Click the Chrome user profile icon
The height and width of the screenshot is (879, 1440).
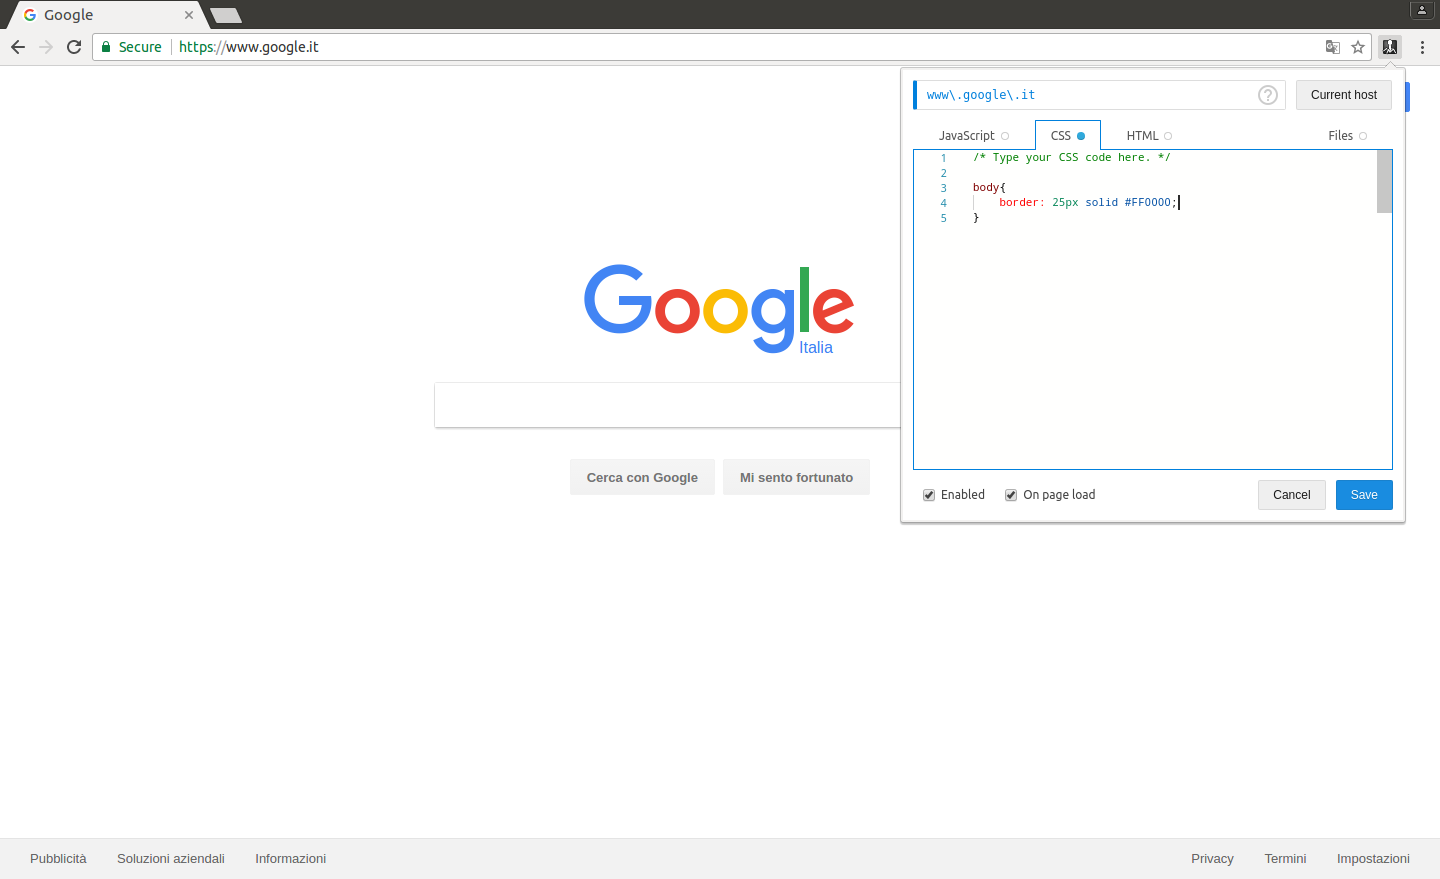(x=1422, y=10)
